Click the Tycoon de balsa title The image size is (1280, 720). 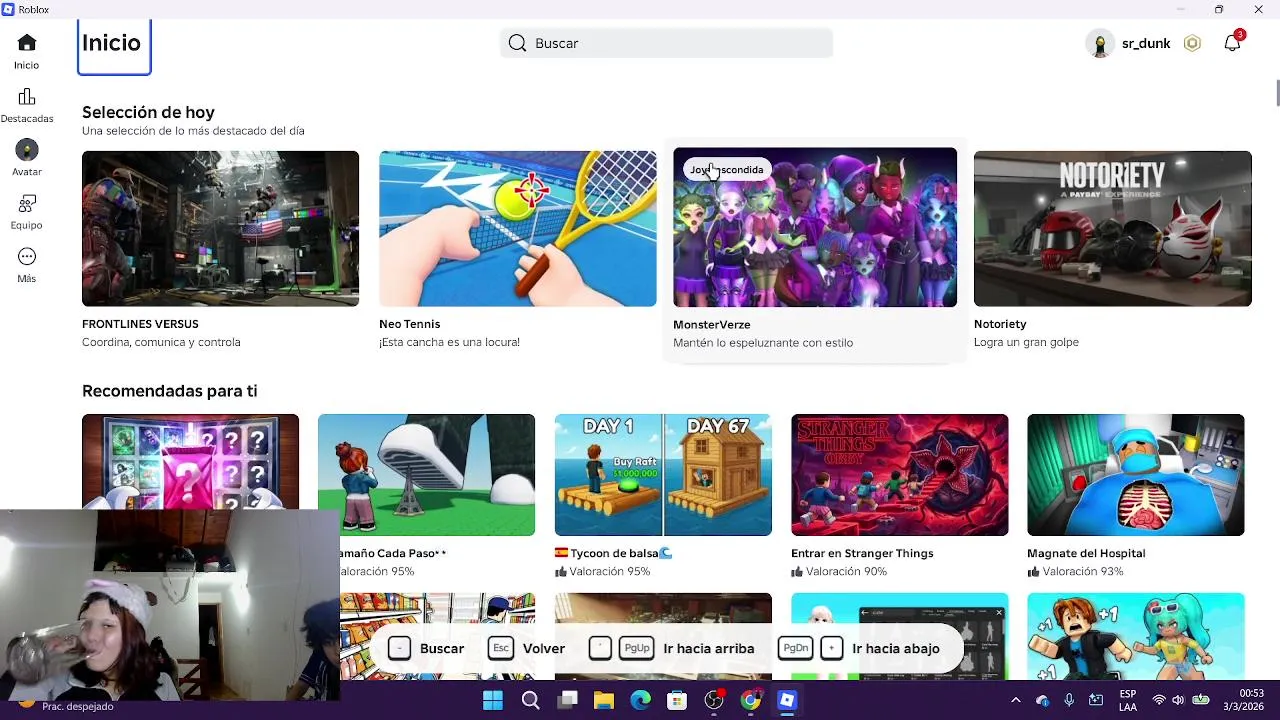point(613,553)
